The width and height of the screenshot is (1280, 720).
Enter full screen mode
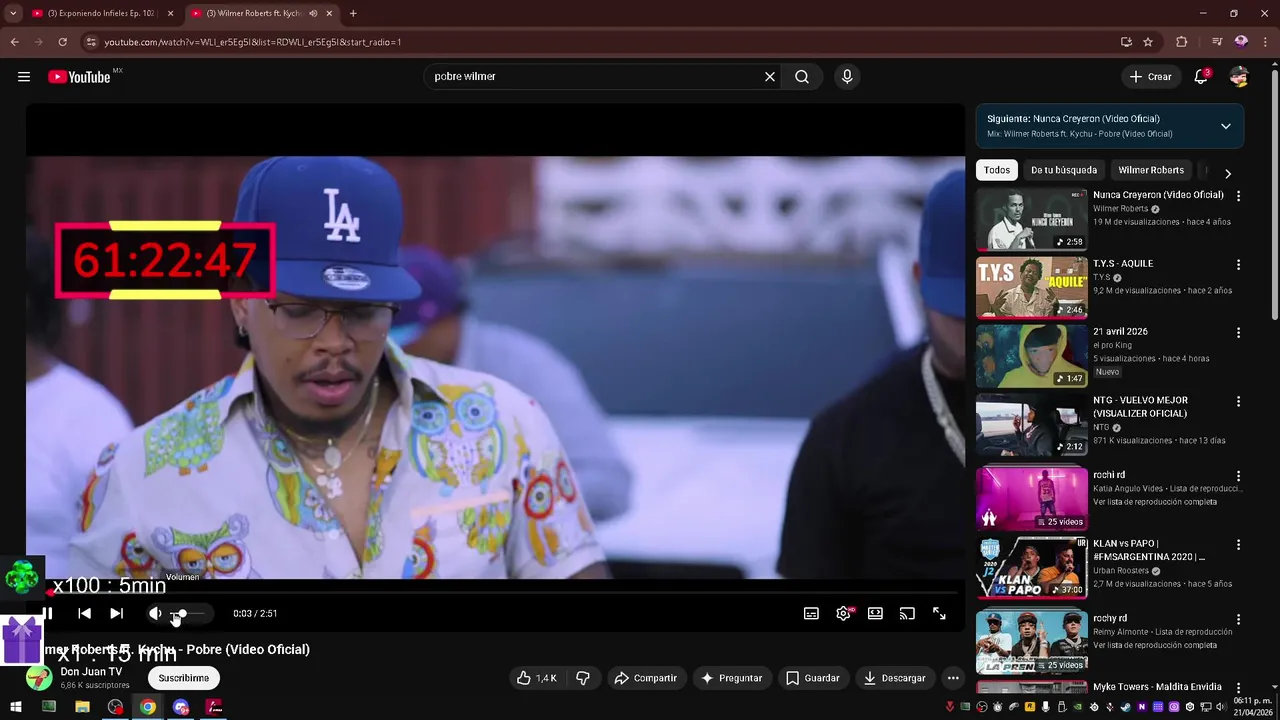939,613
